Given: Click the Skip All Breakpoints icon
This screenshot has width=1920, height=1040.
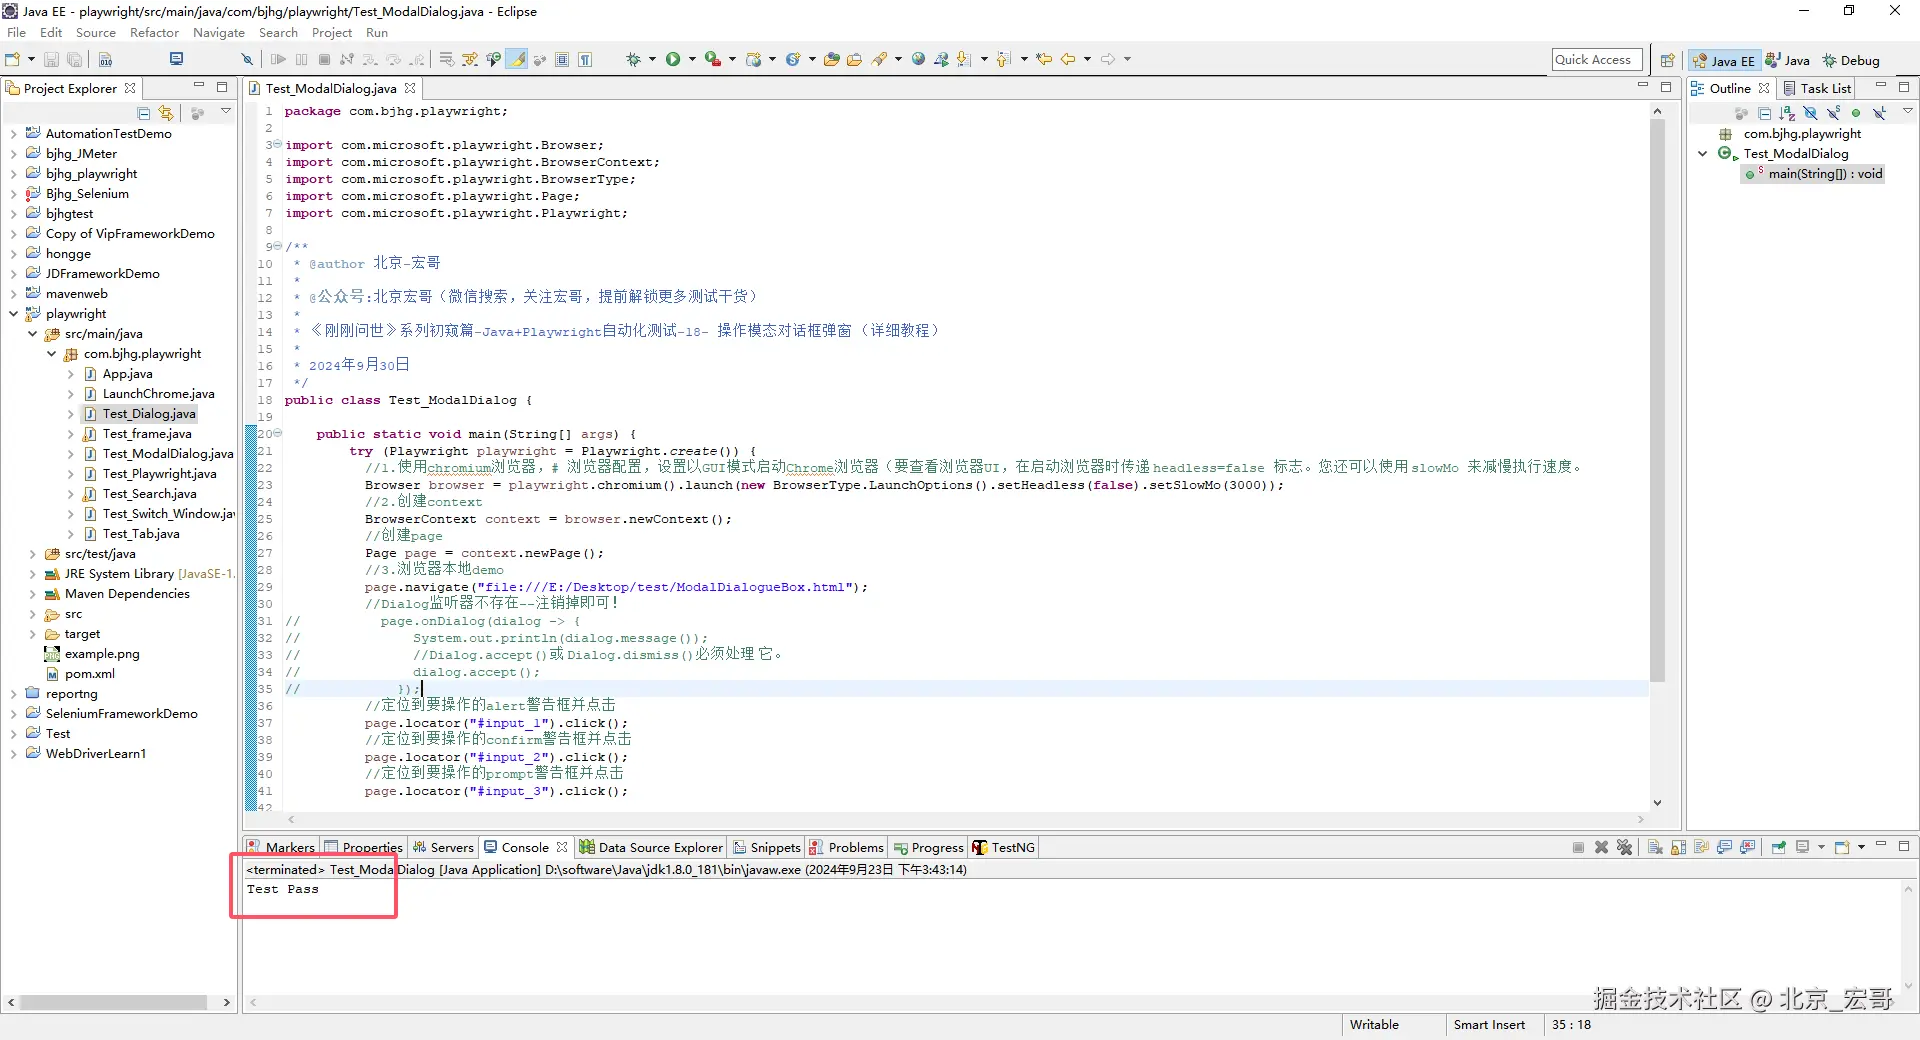Looking at the screenshot, I should coord(247,59).
